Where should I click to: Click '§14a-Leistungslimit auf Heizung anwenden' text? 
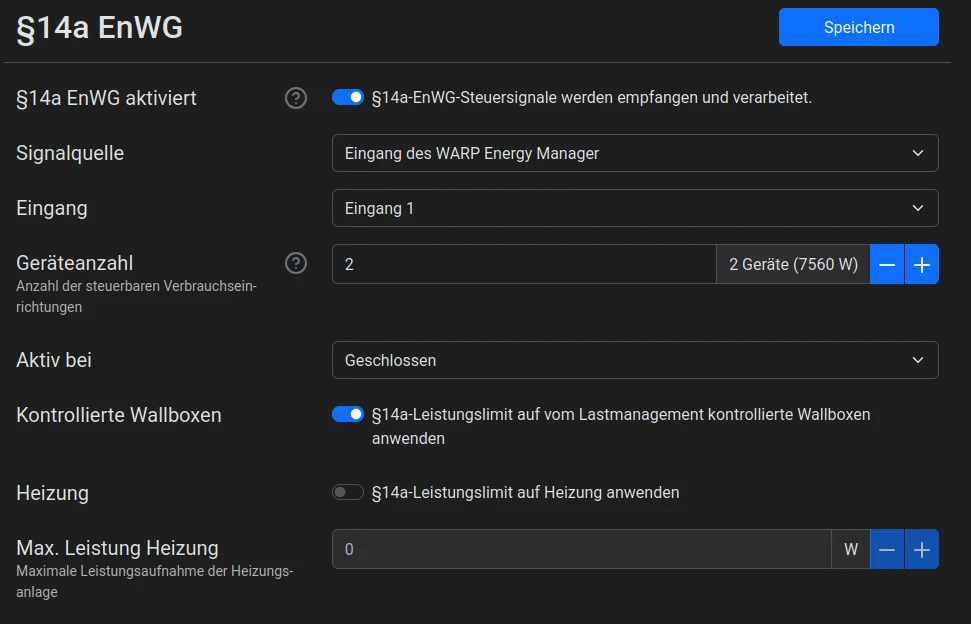525,493
